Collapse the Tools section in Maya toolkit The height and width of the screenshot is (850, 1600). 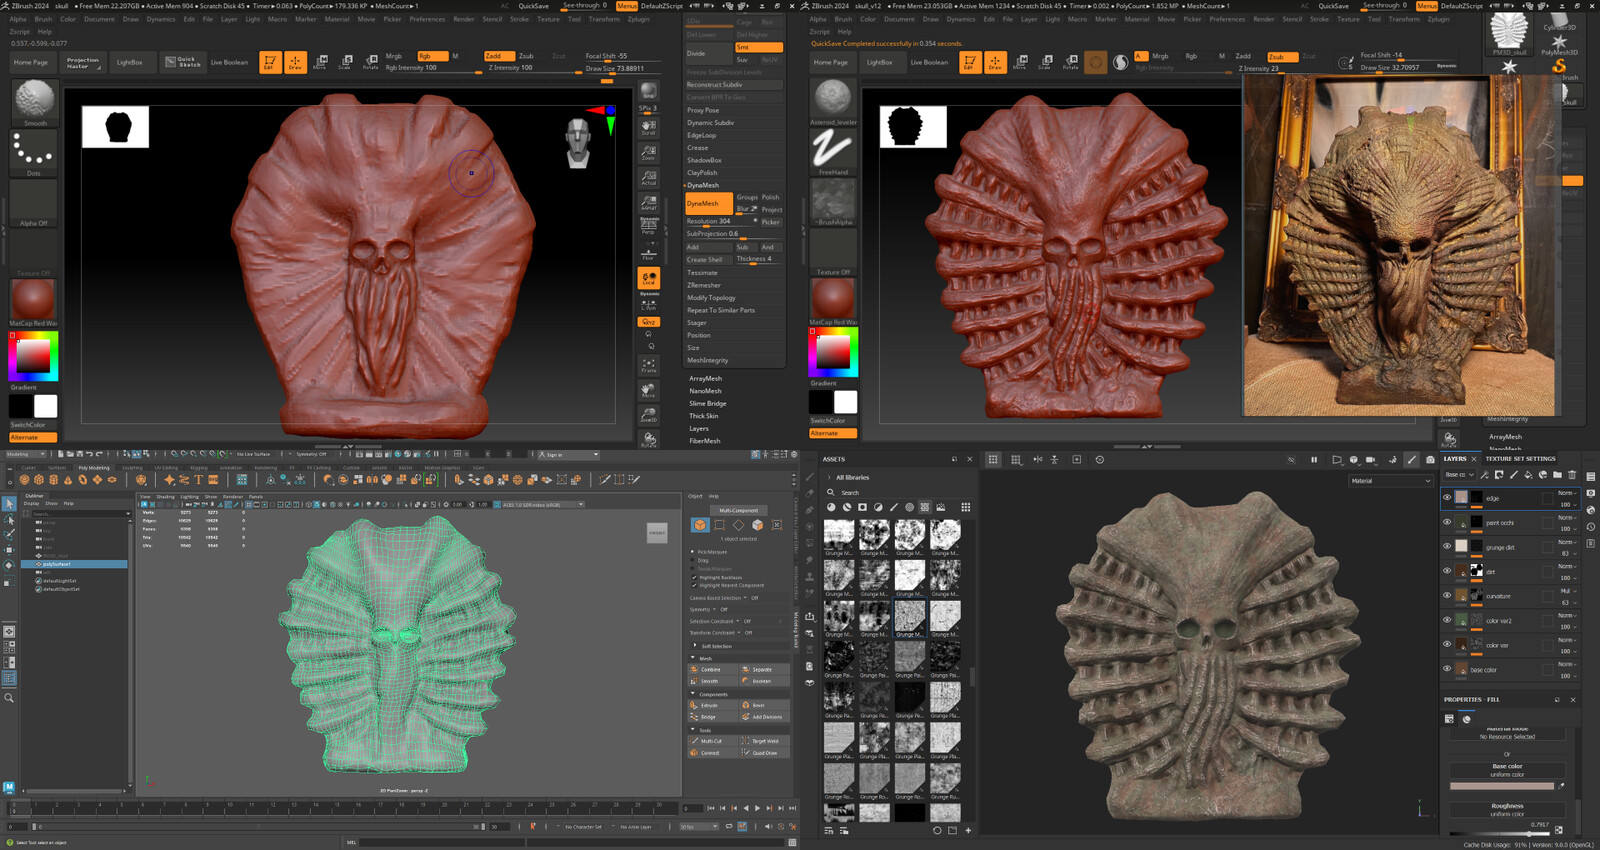(x=692, y=730)
